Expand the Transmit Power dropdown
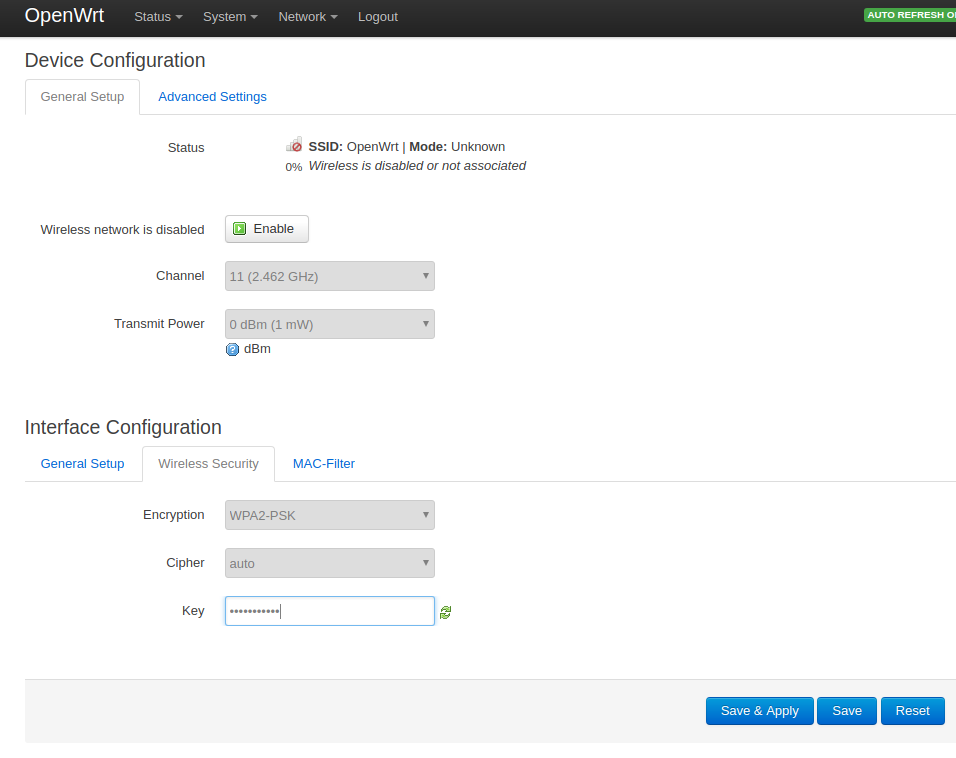The width and height of the screenshot is (956, 758). coord(329,324)
